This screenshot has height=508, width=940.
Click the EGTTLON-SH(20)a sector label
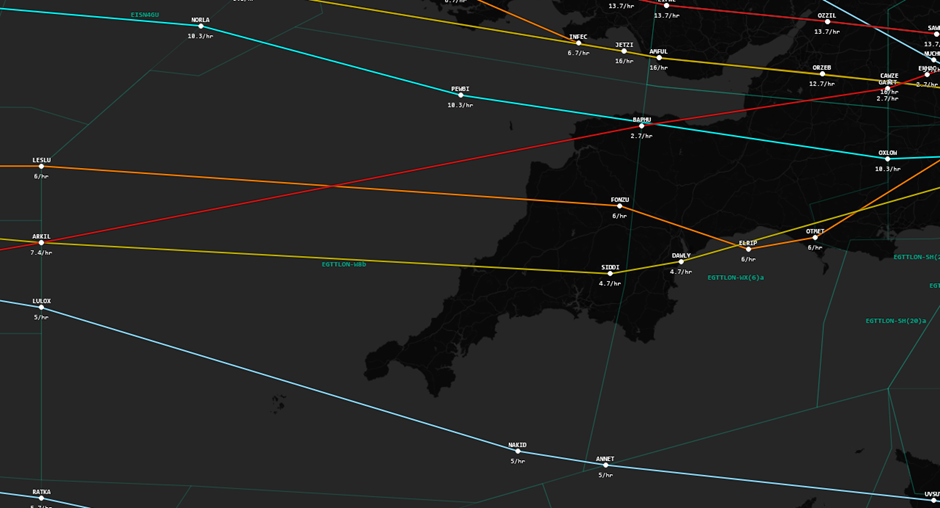897,321
